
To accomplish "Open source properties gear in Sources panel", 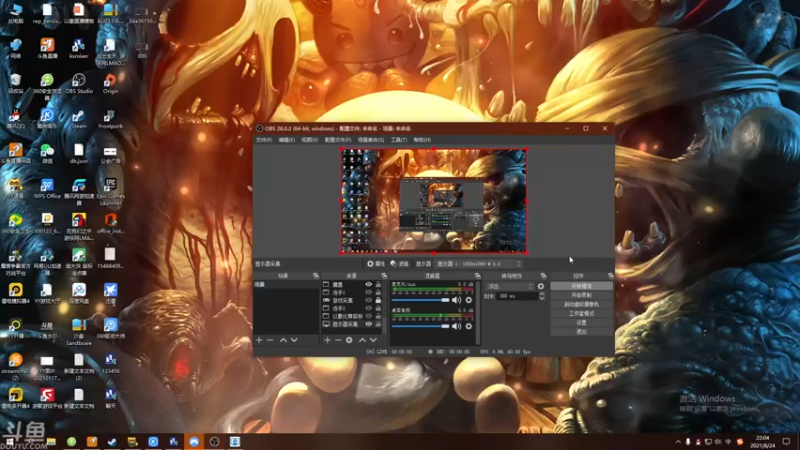I will (349, 340).
